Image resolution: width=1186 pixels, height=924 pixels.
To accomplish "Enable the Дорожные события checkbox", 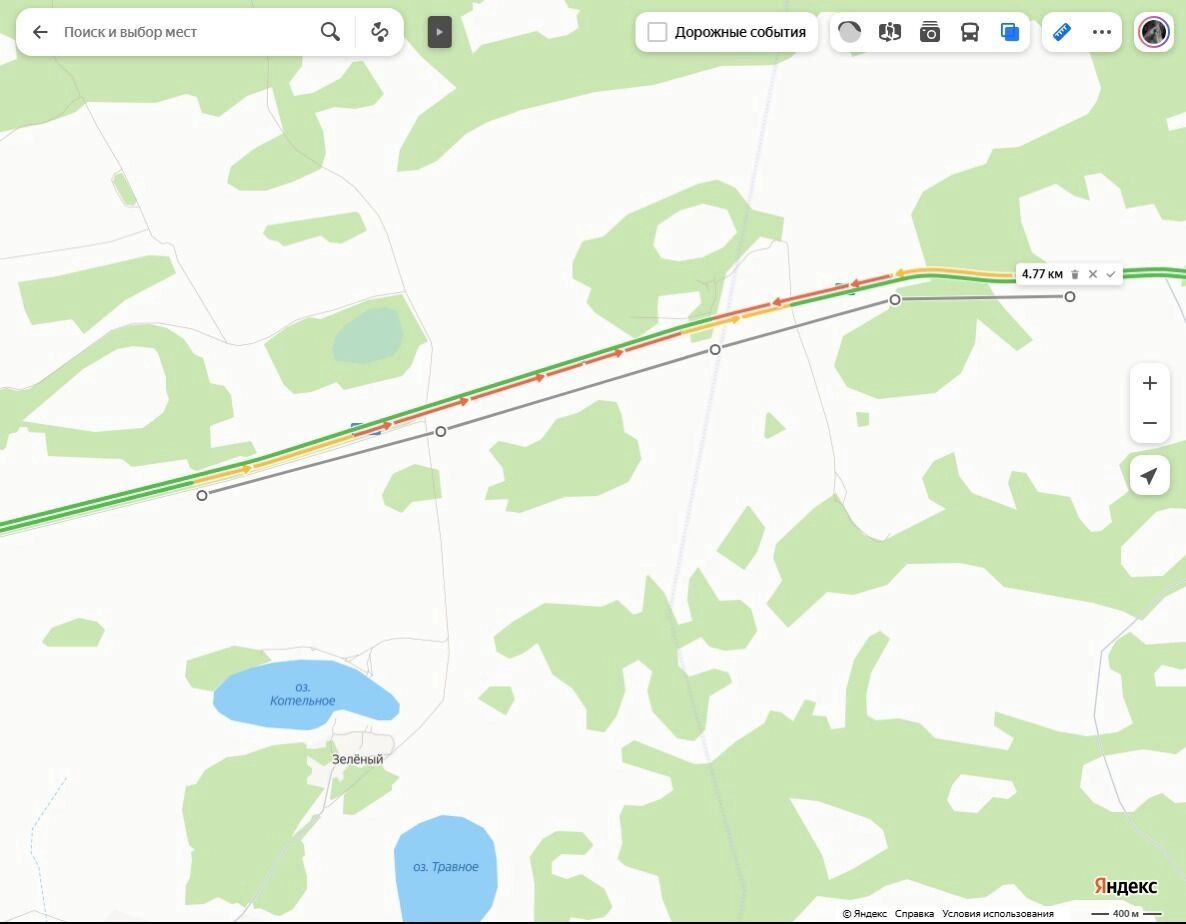I will point(657,32).
